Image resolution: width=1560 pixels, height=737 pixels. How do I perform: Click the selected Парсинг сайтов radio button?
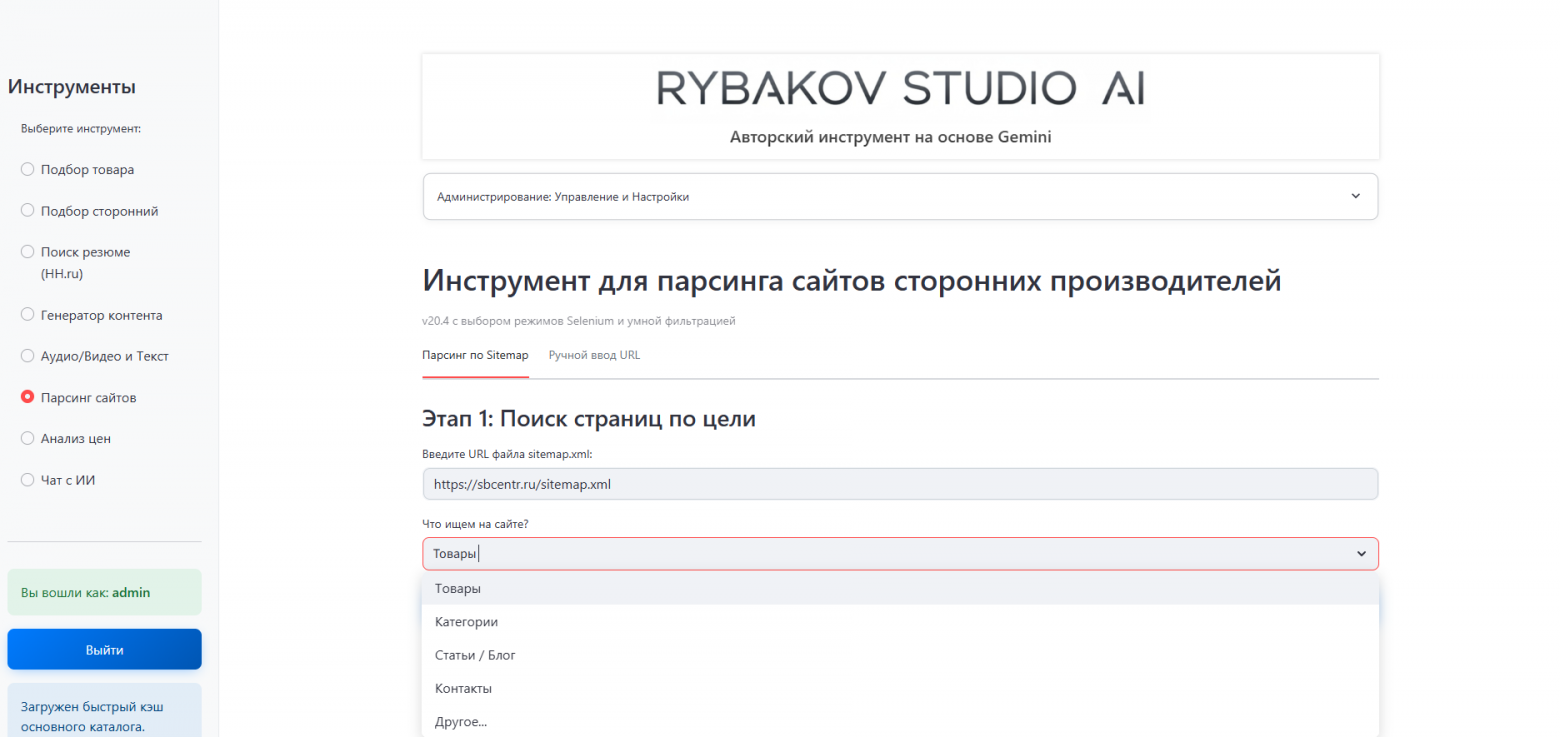[x=28, y=397]
